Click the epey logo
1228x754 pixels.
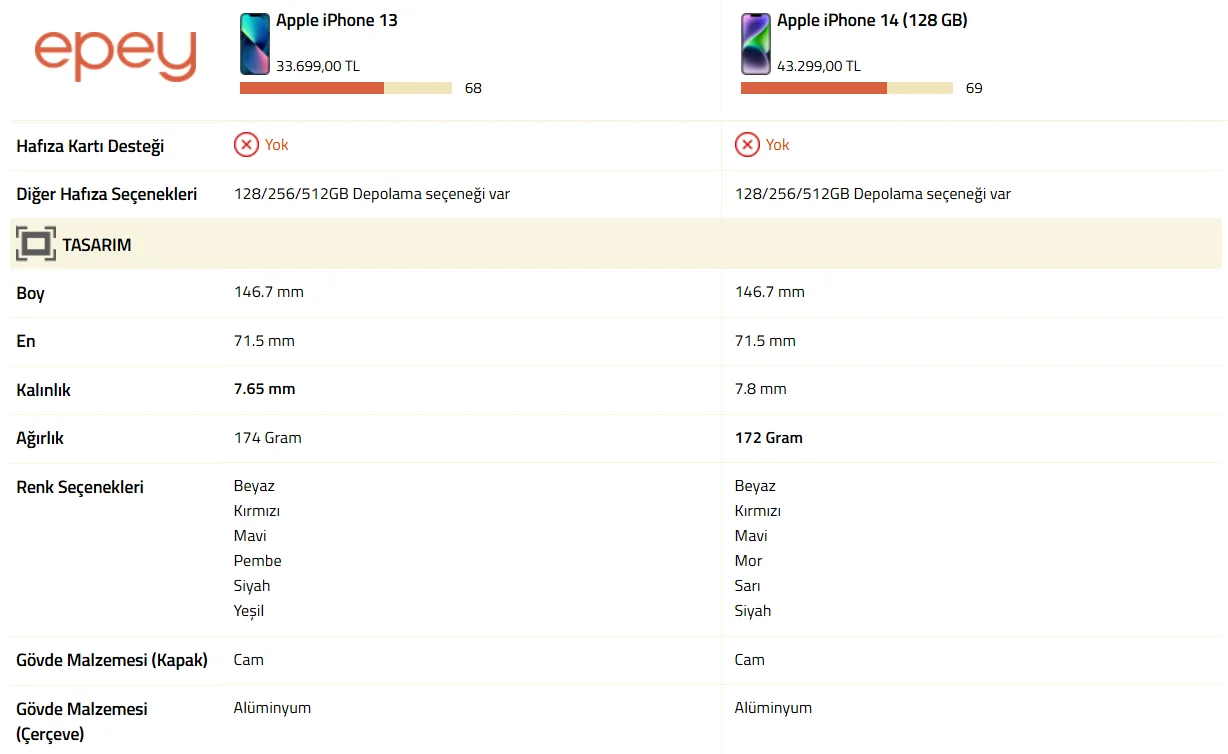click(116, 55)
